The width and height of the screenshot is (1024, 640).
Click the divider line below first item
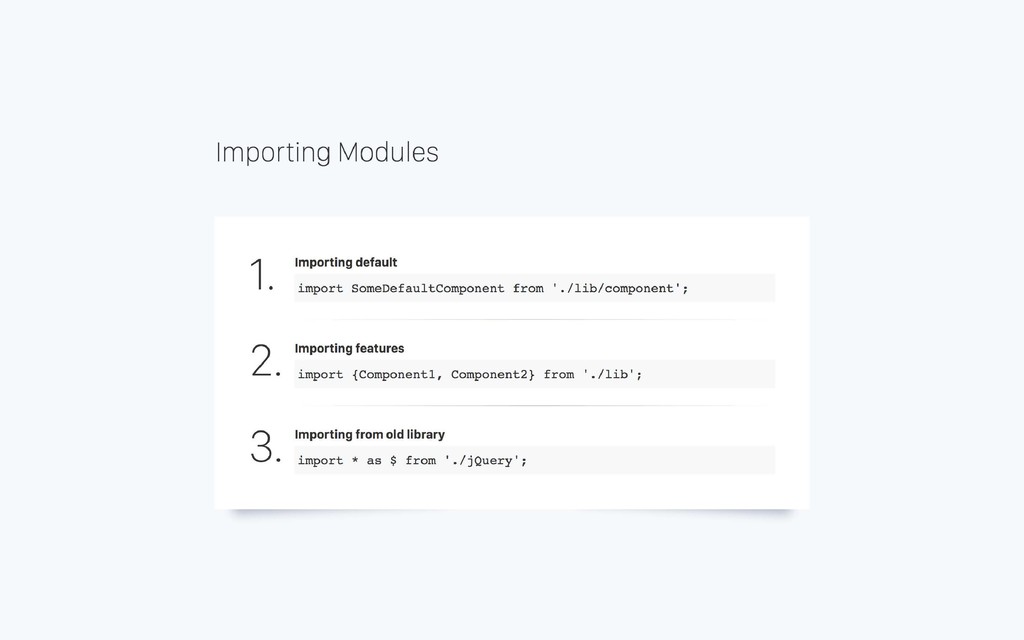click(534, 319)
